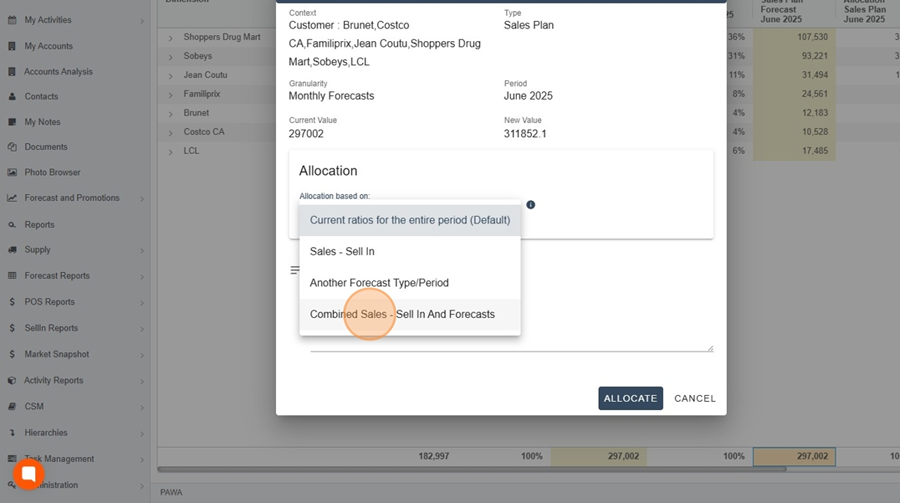This screenshot has height=503, width=900.
Task: Click the 93,221 forecast cell
Action: [794, 56]
